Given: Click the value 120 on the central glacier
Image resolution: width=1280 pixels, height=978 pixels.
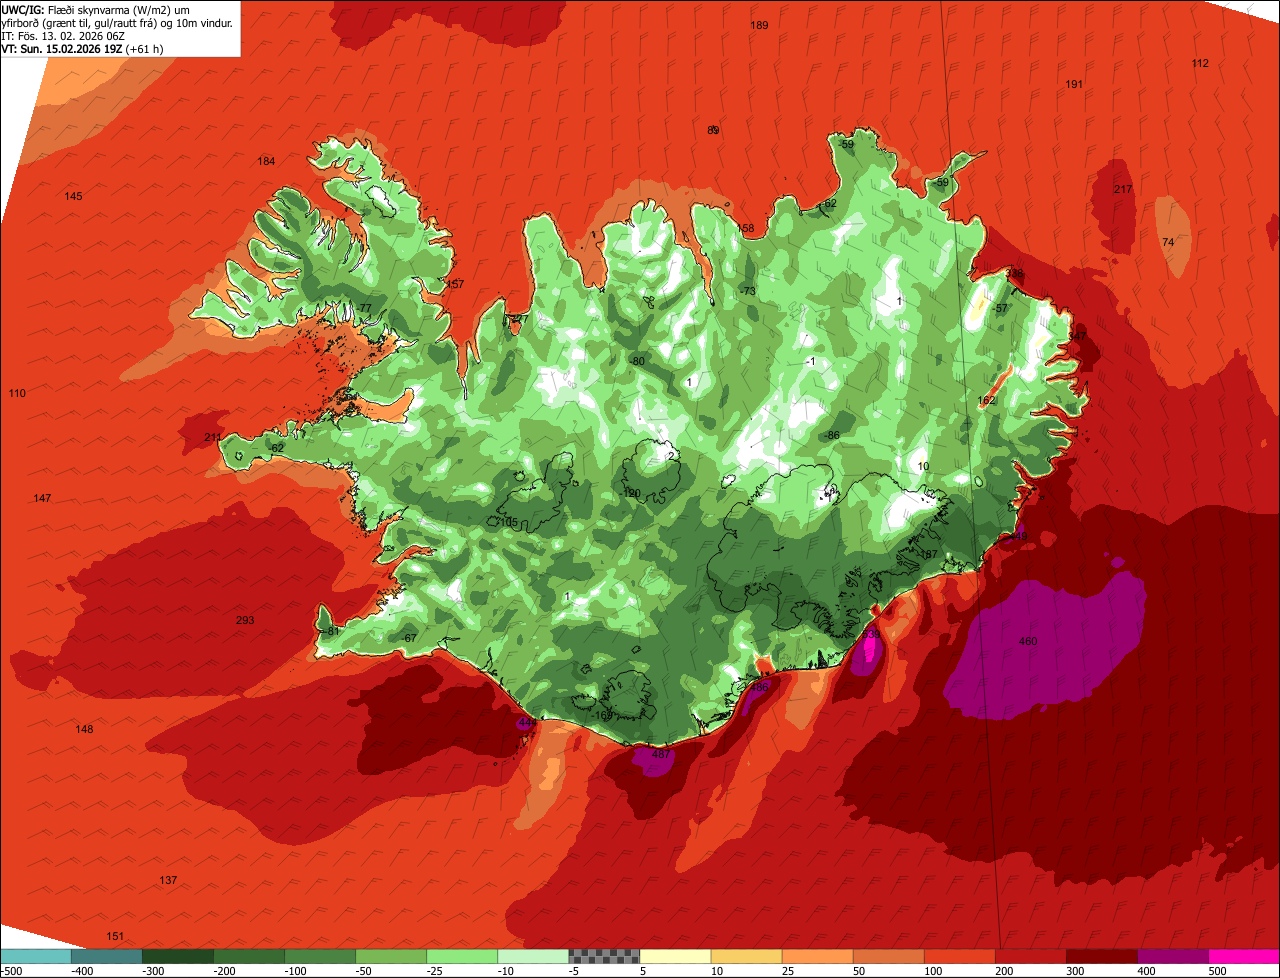Looking at the screenshot, I should click(631, 493).
